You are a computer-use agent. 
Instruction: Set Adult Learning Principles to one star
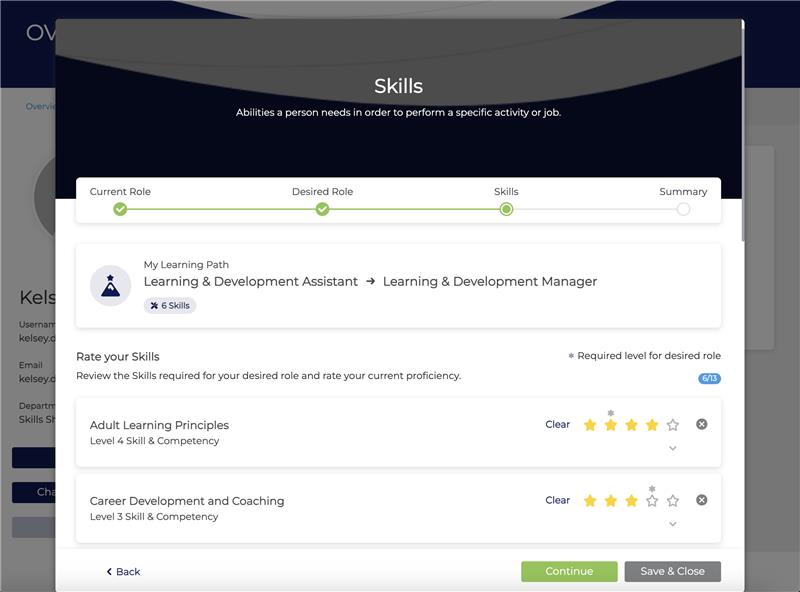590,425
